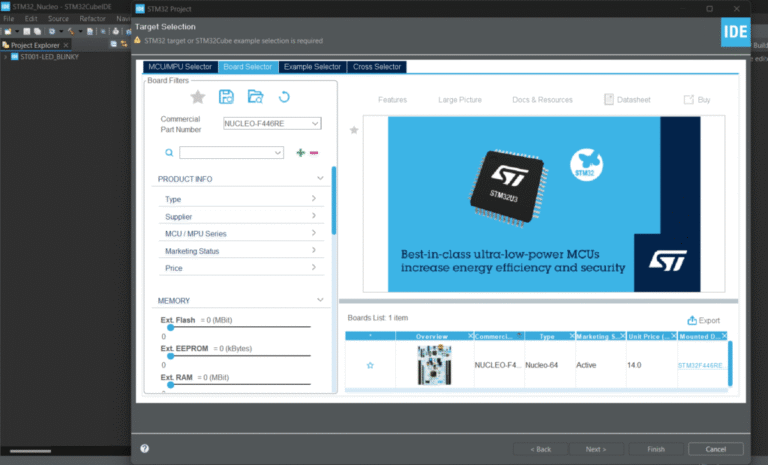Click the Next button
768x465 pixels.
(x=596, y=449)
